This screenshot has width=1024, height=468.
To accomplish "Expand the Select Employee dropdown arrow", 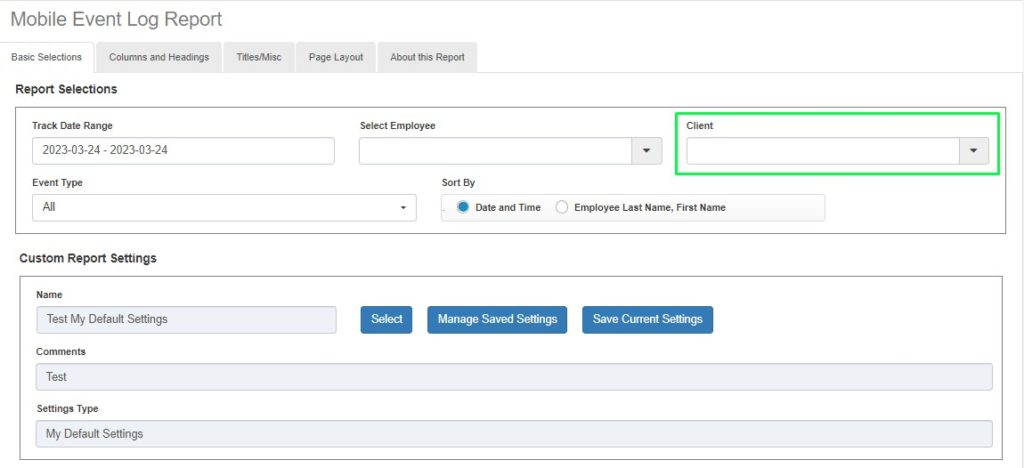I will click(646, 151).
